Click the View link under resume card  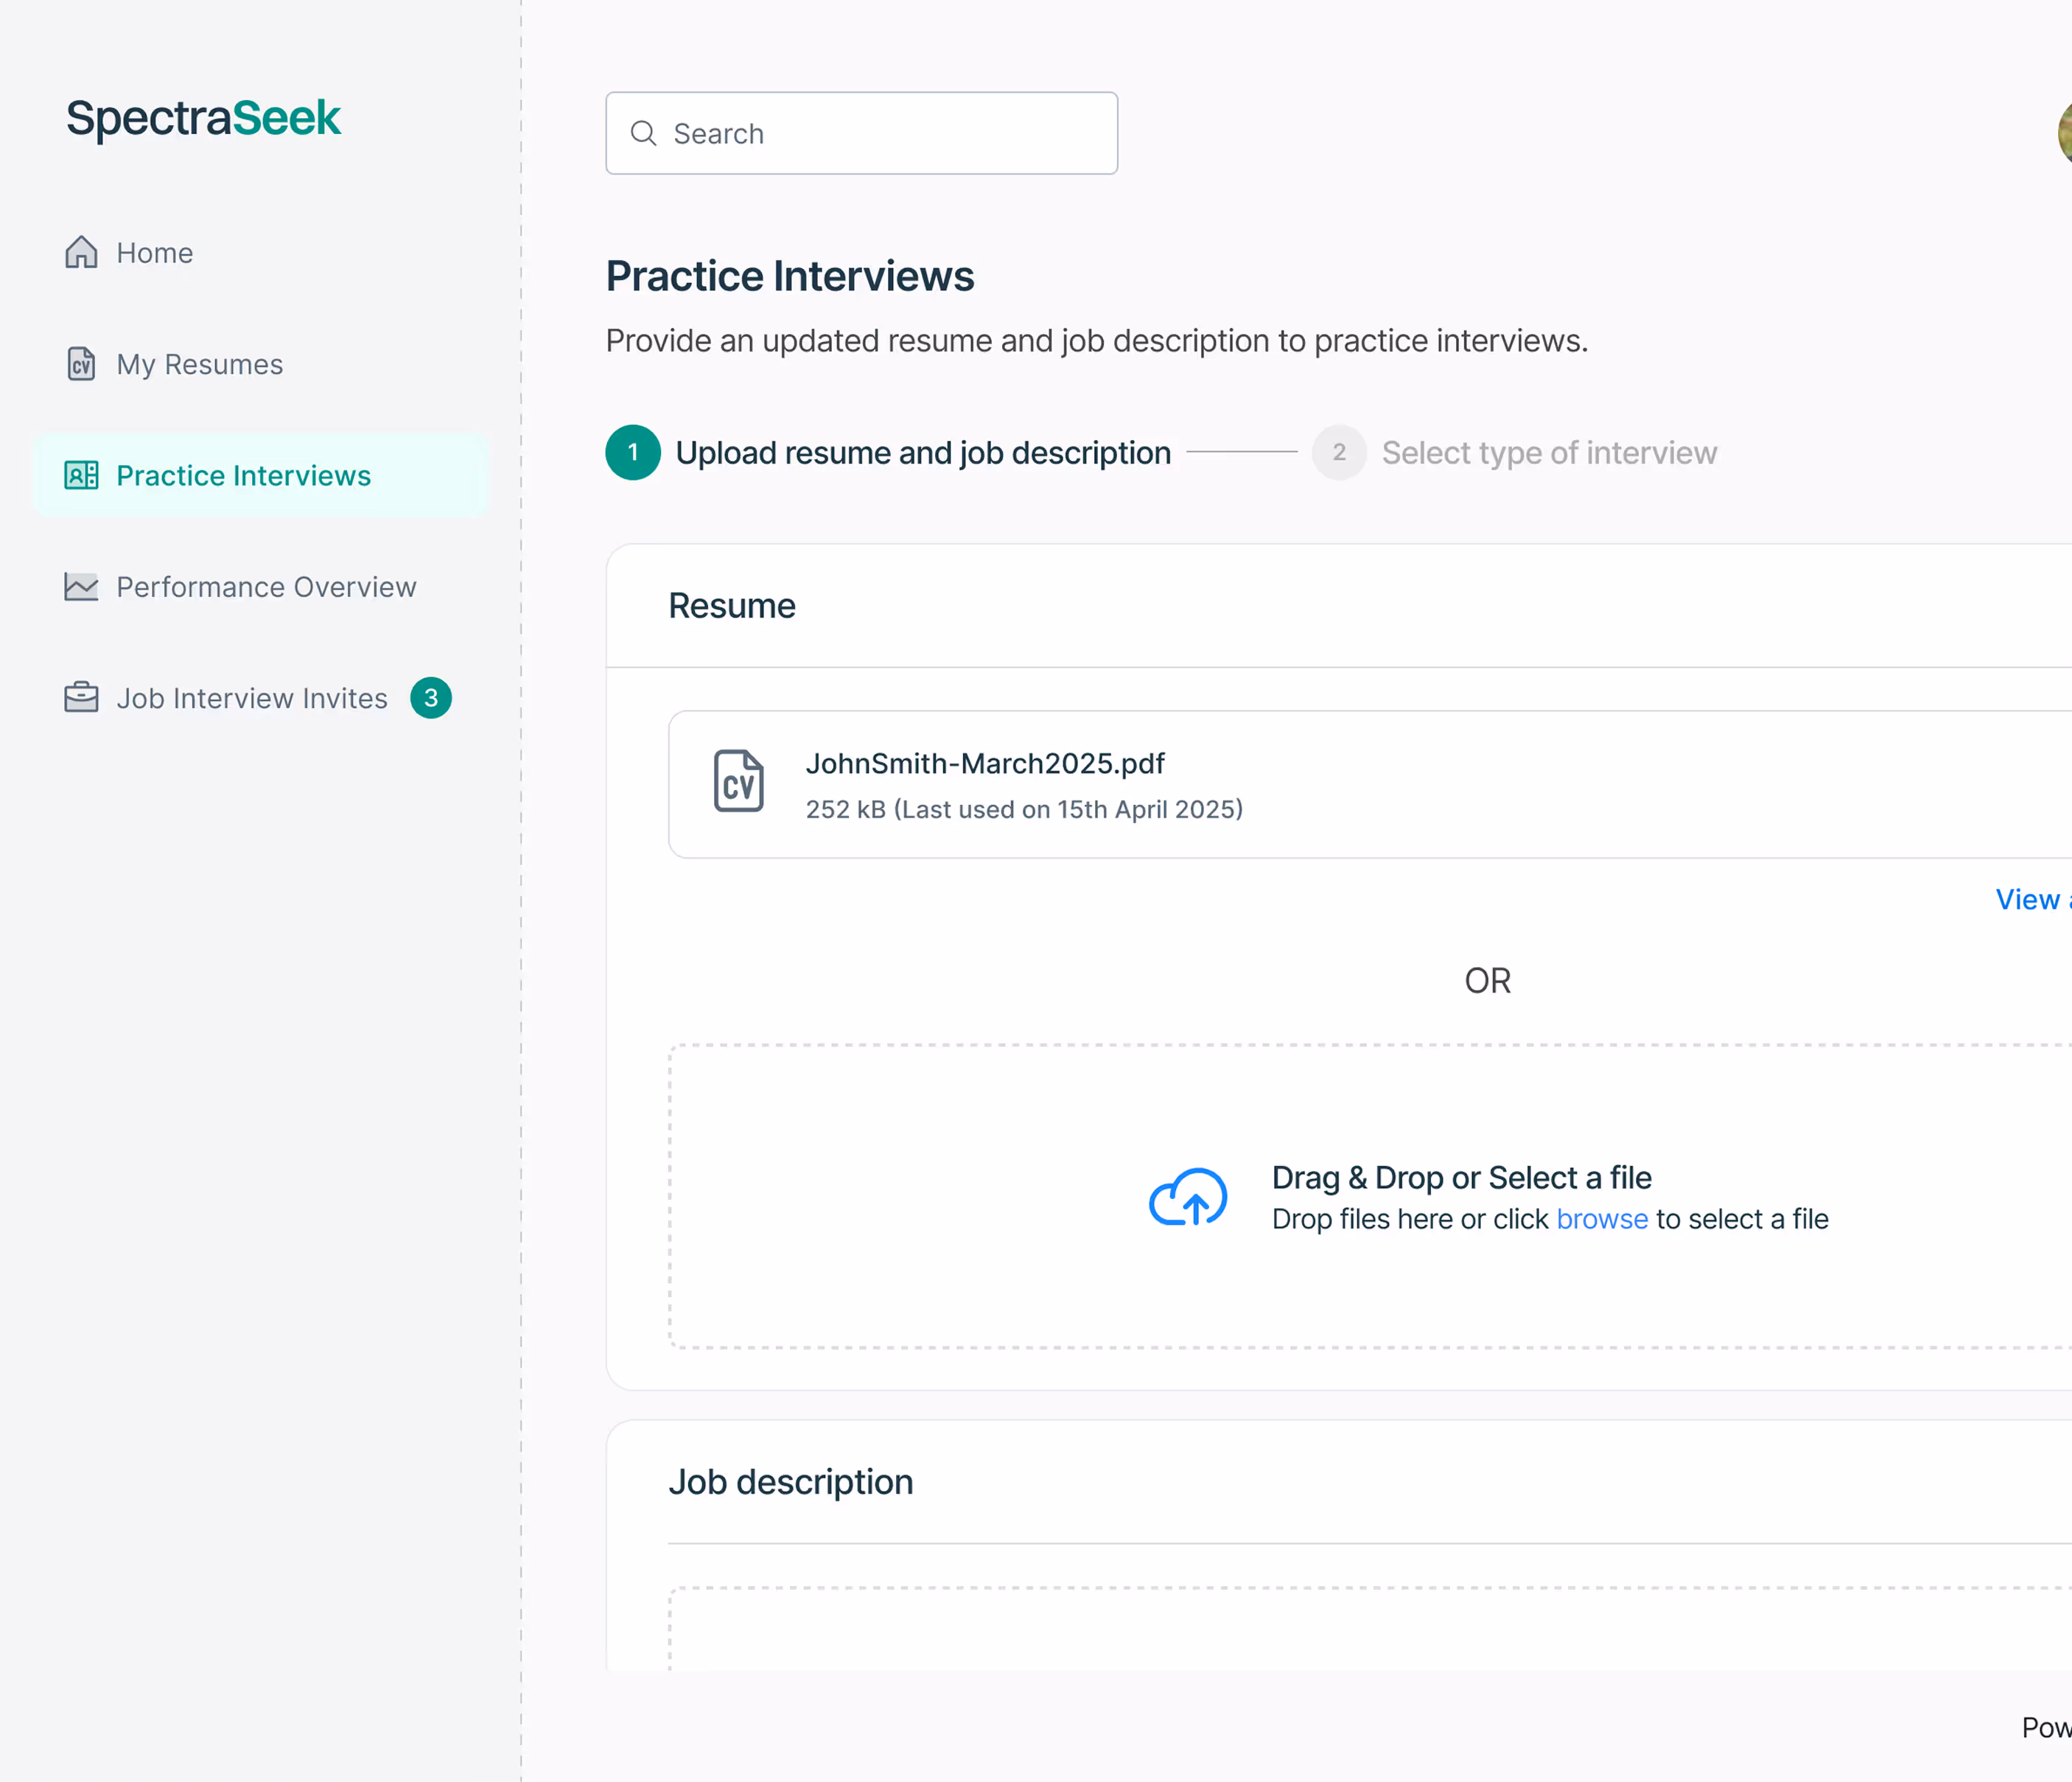pyautogui.click(x=2032, y=899)
